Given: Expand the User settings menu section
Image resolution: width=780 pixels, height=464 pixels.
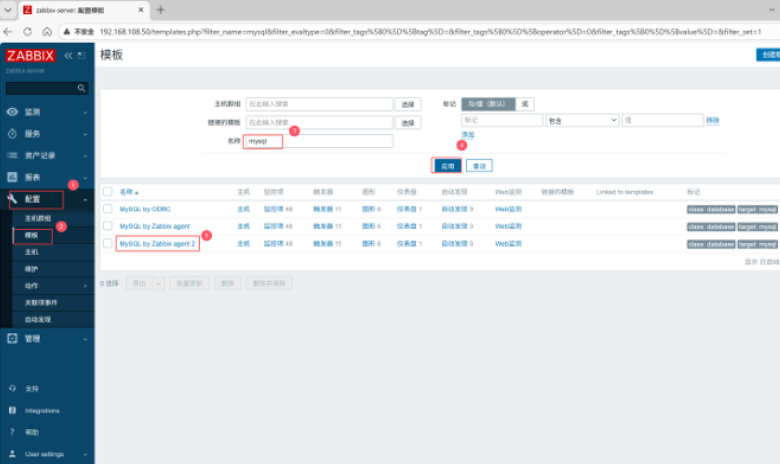Looking at the screenshot, I should coord(86,455).
